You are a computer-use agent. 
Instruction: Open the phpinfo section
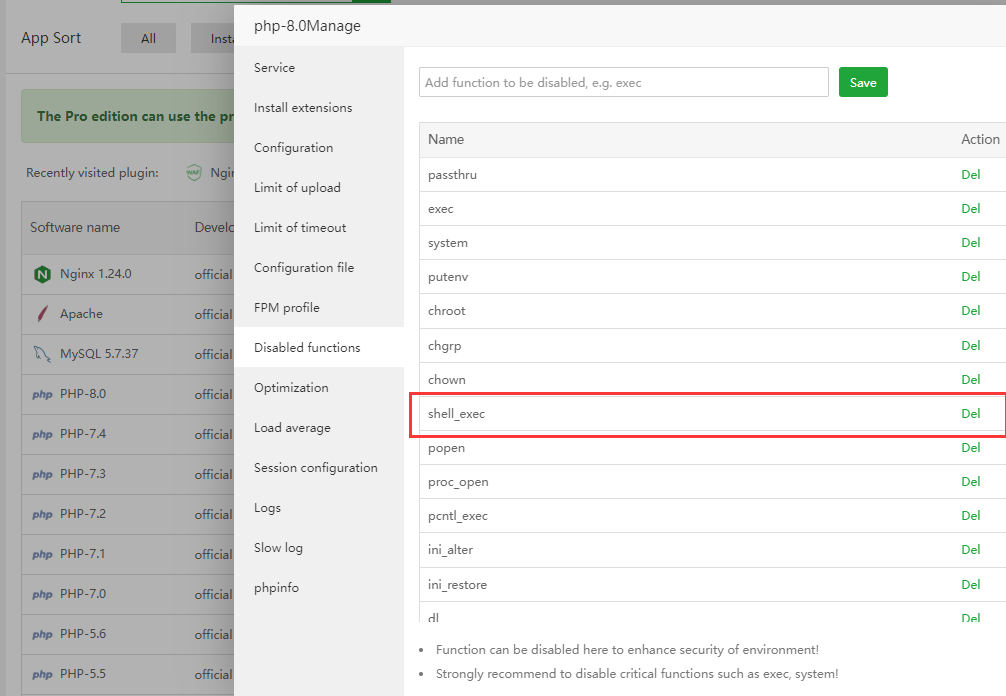click(x=276, y=588)
